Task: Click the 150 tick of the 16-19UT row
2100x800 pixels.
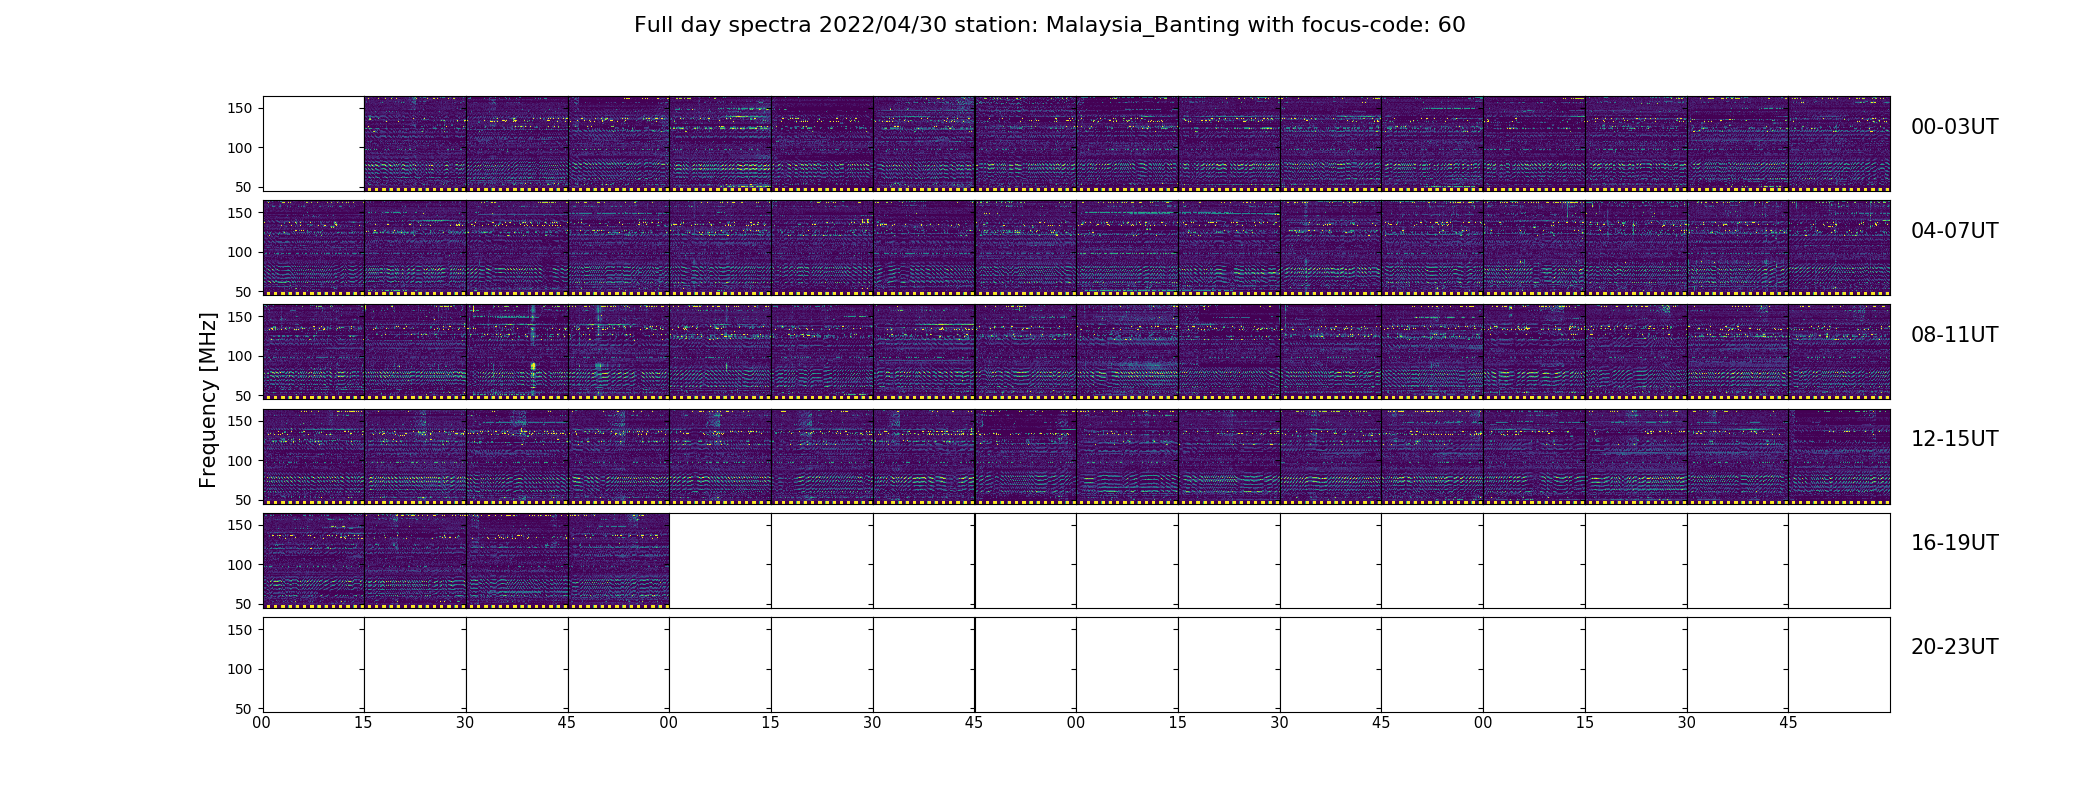Action: [240, 525]
